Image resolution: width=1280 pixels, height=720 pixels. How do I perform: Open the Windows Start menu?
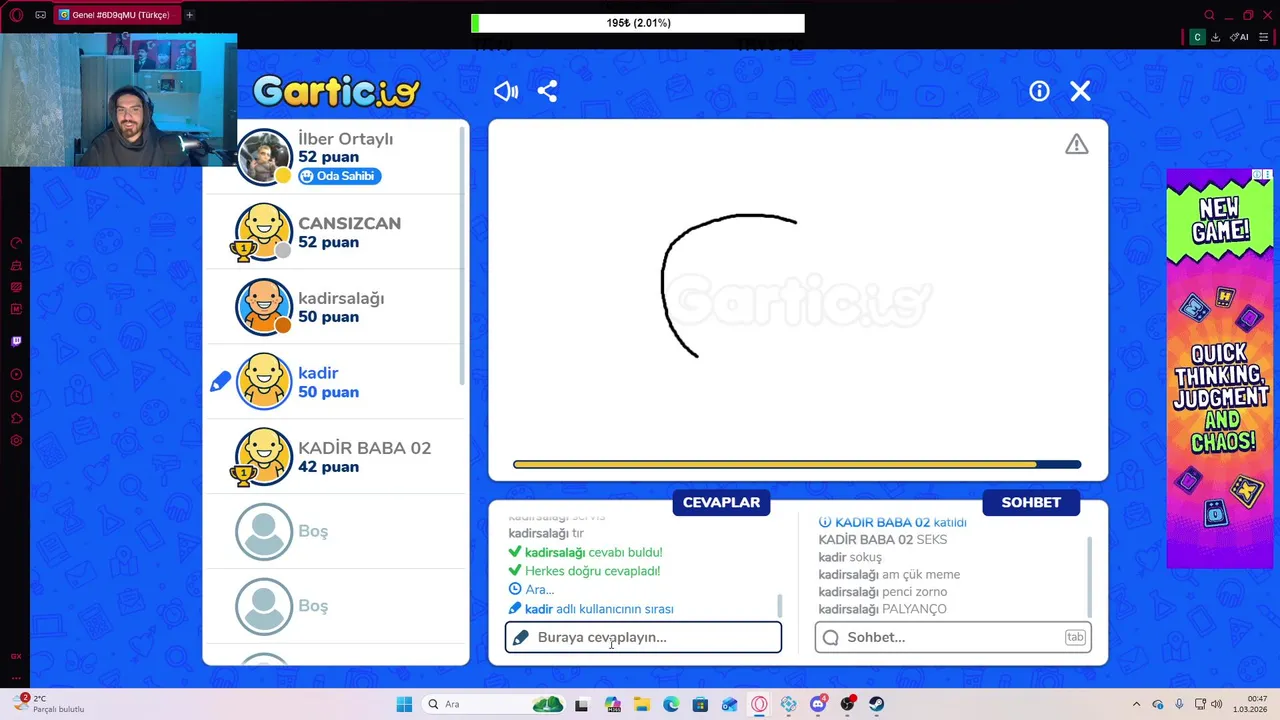(404, 704)
